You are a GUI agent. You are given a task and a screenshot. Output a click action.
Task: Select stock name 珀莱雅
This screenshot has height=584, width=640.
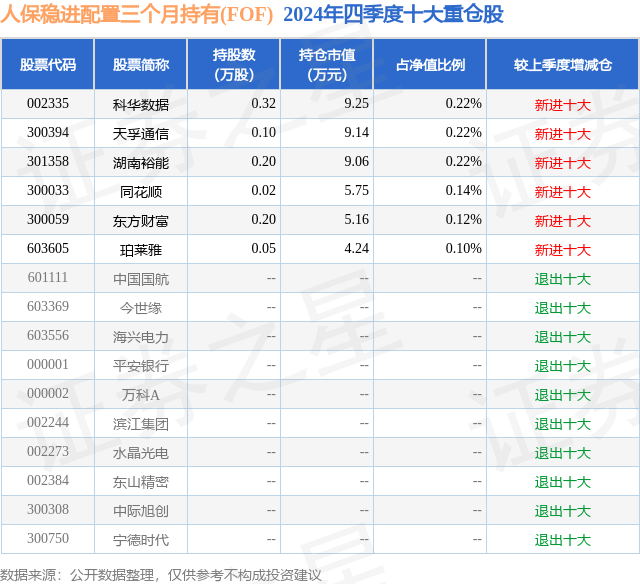141,250
